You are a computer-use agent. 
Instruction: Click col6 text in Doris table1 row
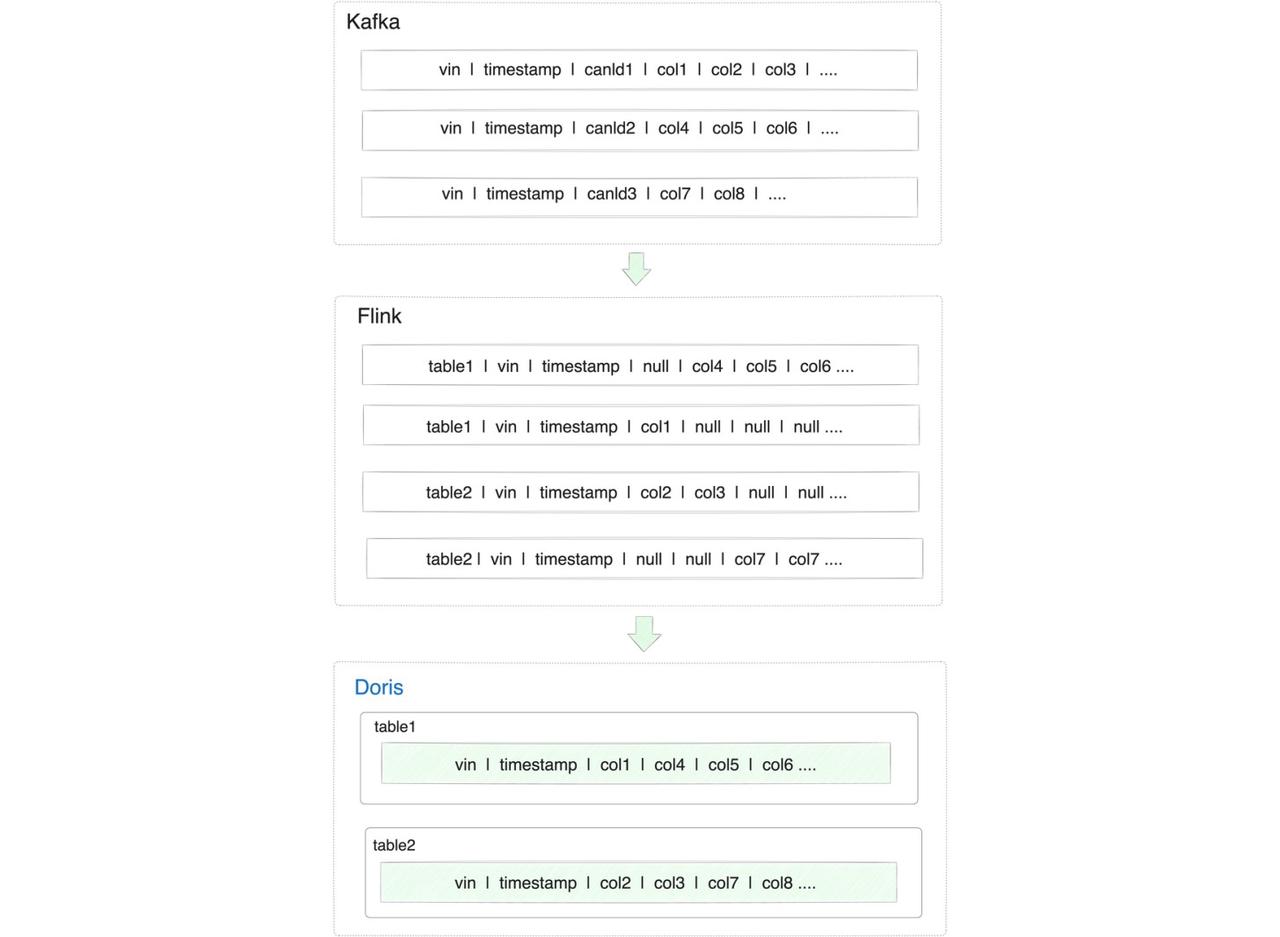point(777,765)
